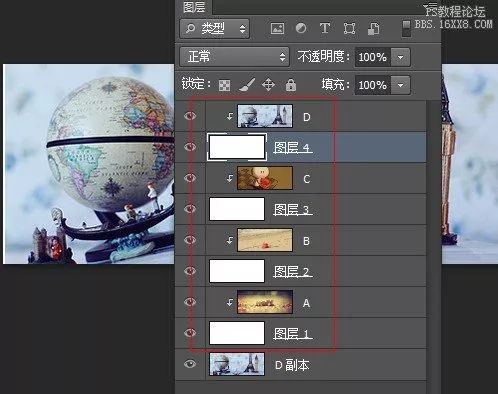Select the 图层 panel tab
This screenshot has height=394, width=498.
[194, 7]
